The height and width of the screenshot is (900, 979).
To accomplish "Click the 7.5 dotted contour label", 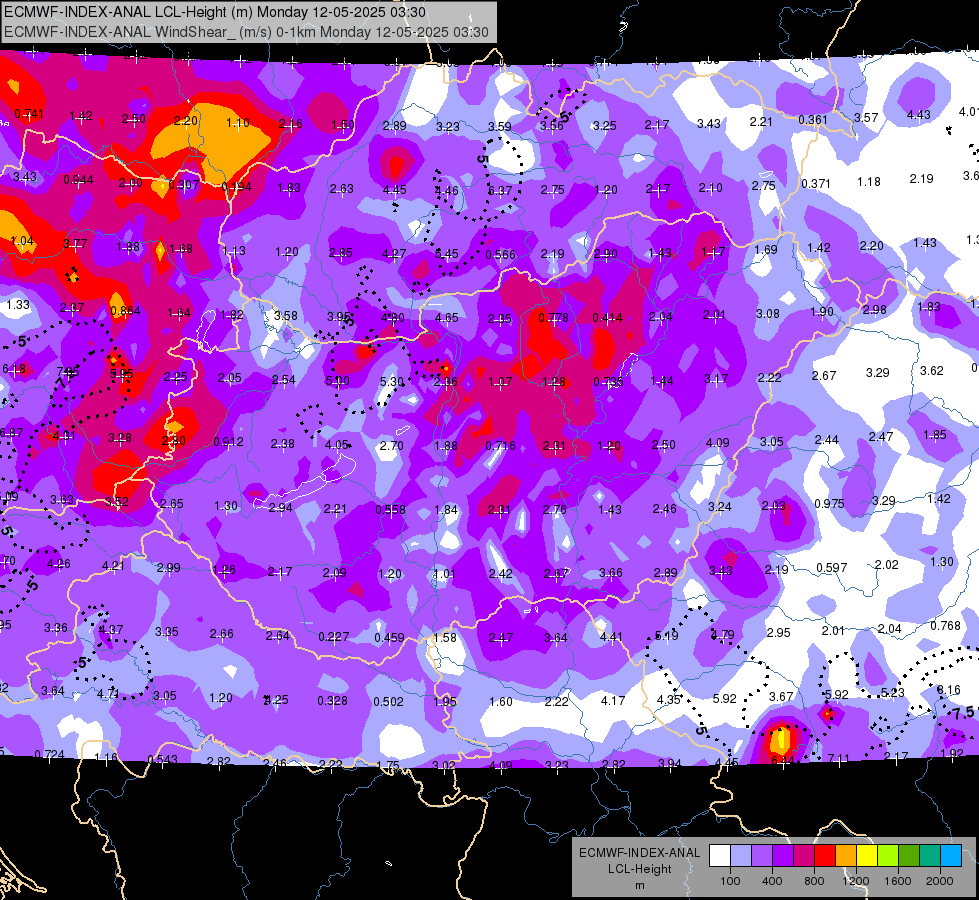I will [965, 713].
